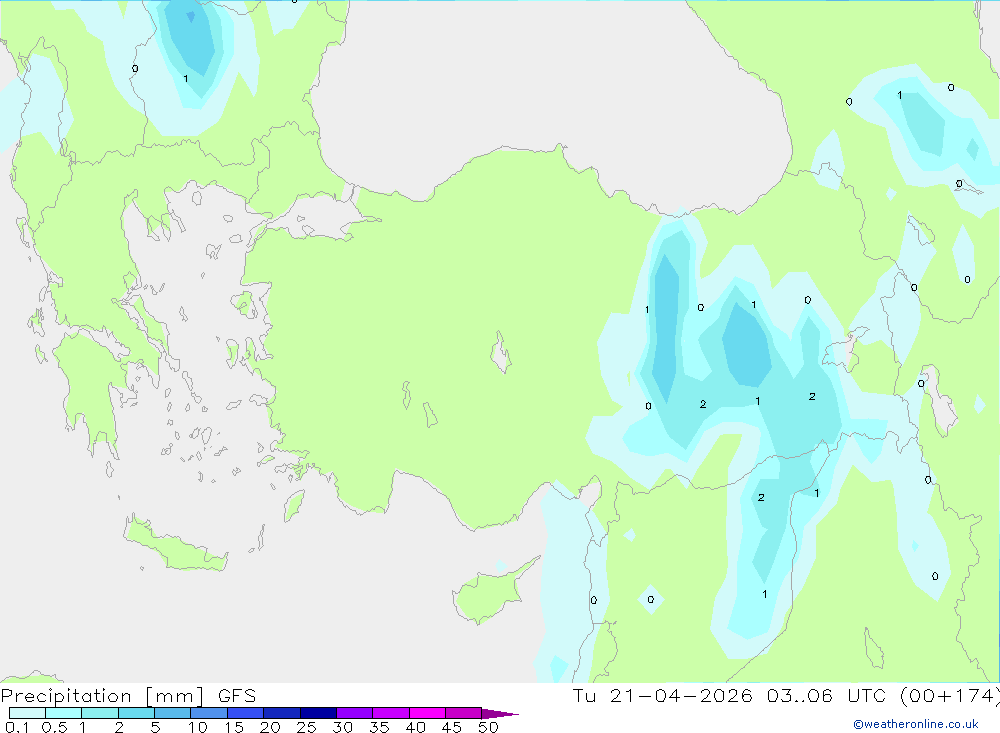The image size is (1000, 733).
Task: Click the 'Precipitation [mm]' title text
Action: pos(102,696)
